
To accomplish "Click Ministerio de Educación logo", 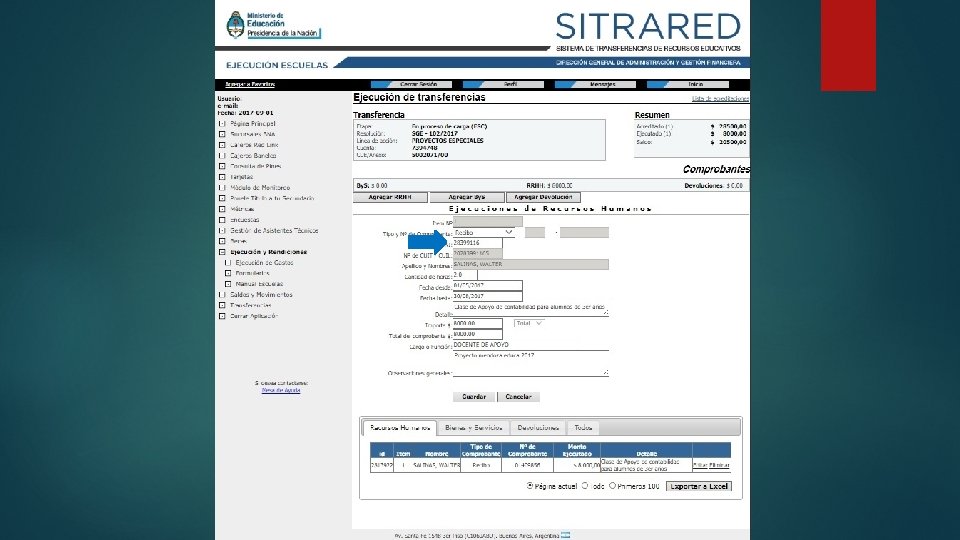I will point(273,24).
